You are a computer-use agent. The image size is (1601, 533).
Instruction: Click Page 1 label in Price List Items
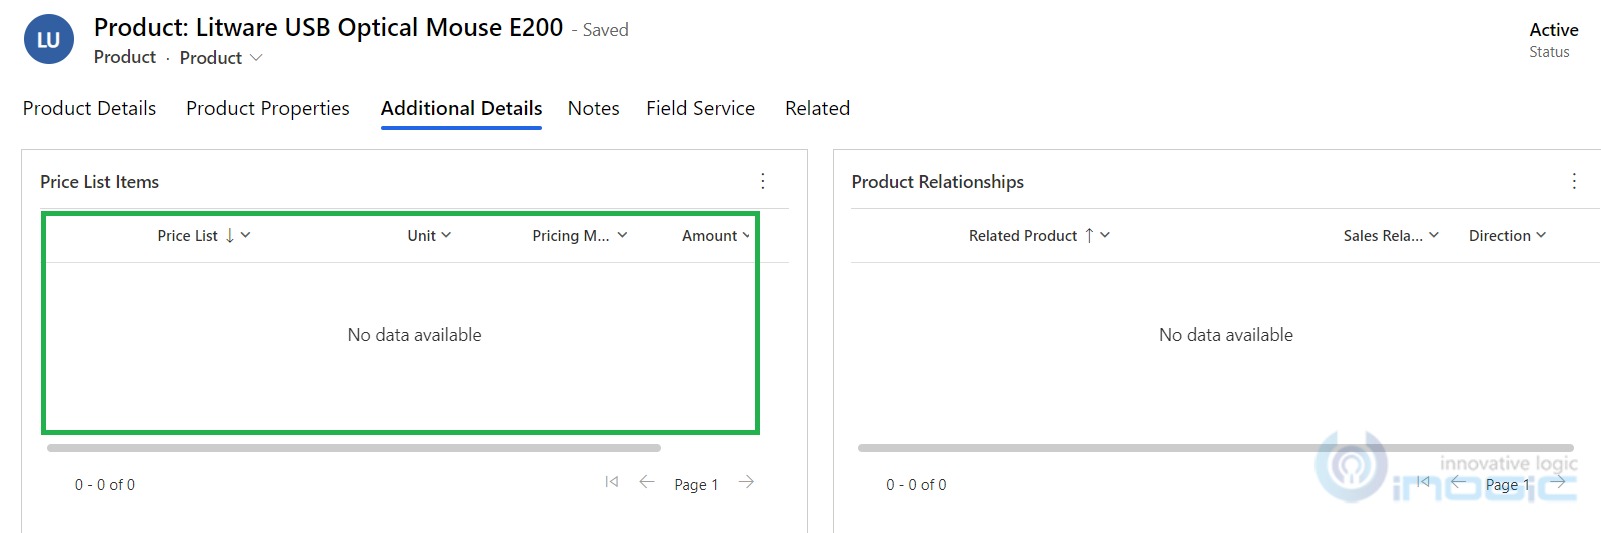coord(696,485)
